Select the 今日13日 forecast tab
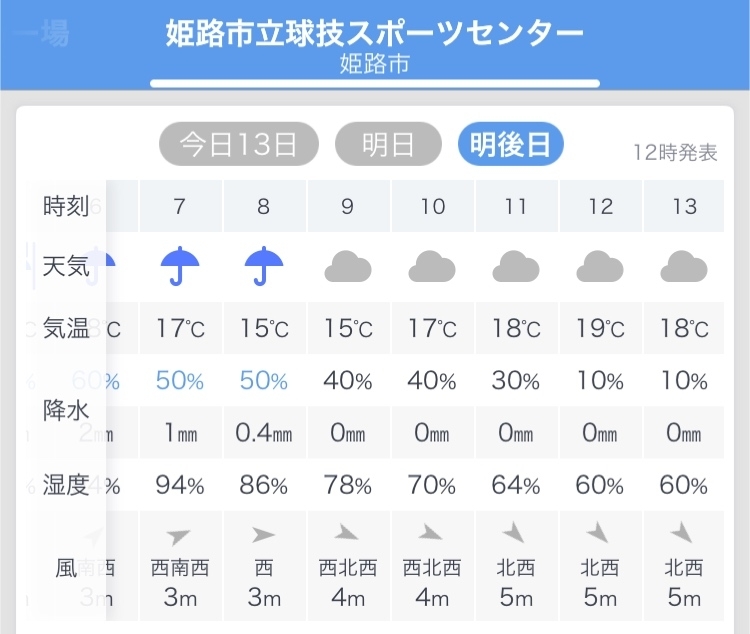Image resolution: width=750 pixels, height=634 pixels. point(239,144)
